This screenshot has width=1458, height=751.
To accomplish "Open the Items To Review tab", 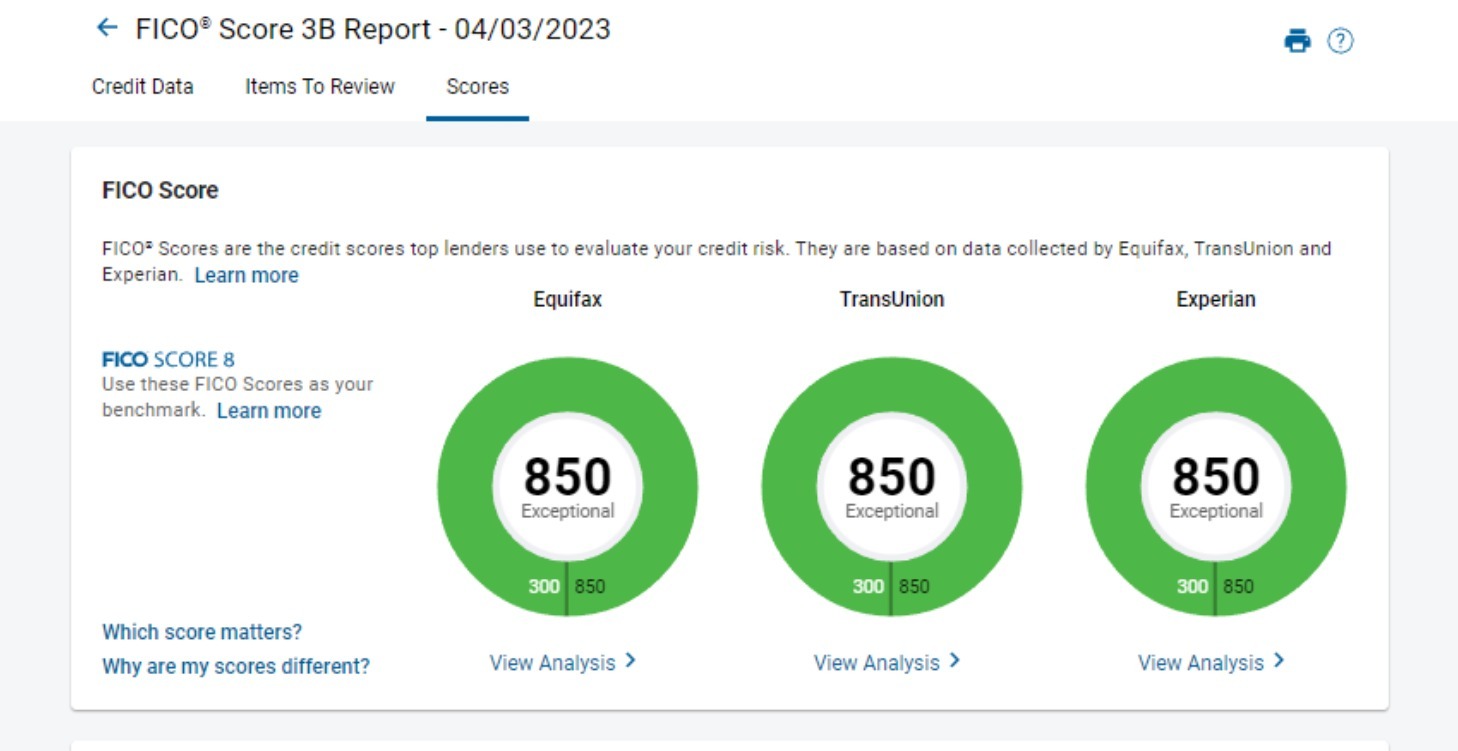I will pos(318,87).
